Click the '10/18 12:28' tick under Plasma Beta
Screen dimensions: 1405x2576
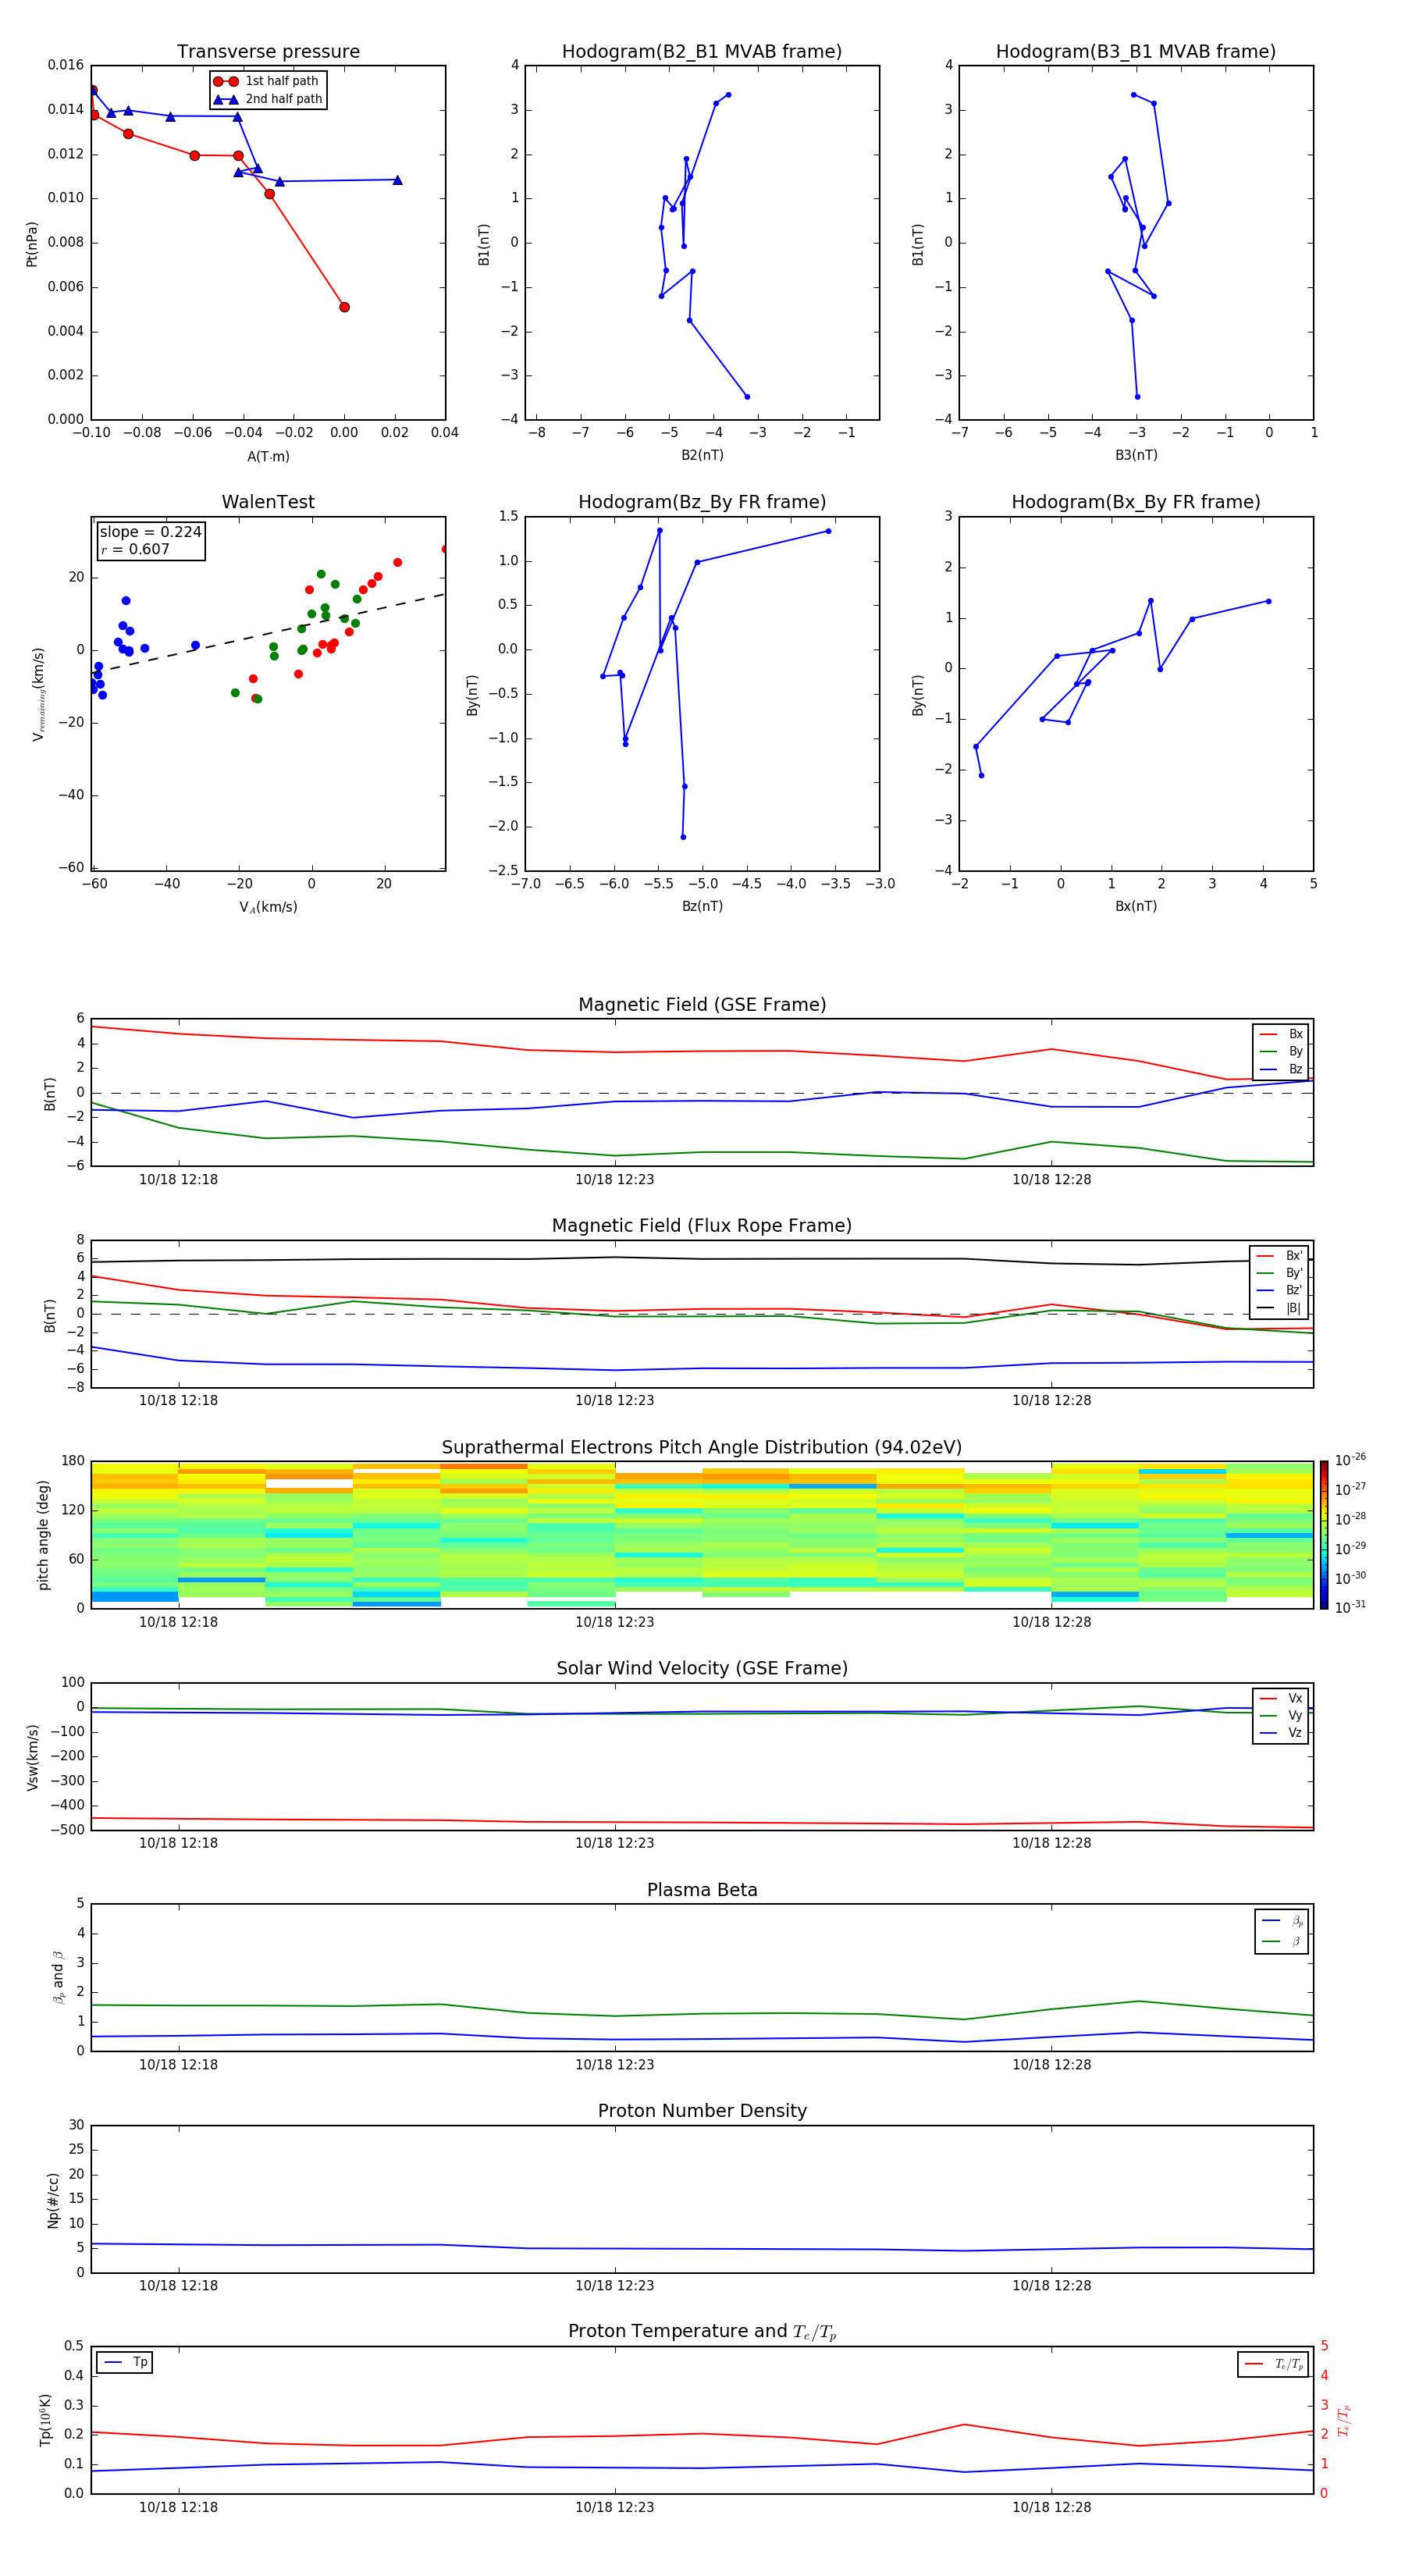[x=1051, y=2064]
